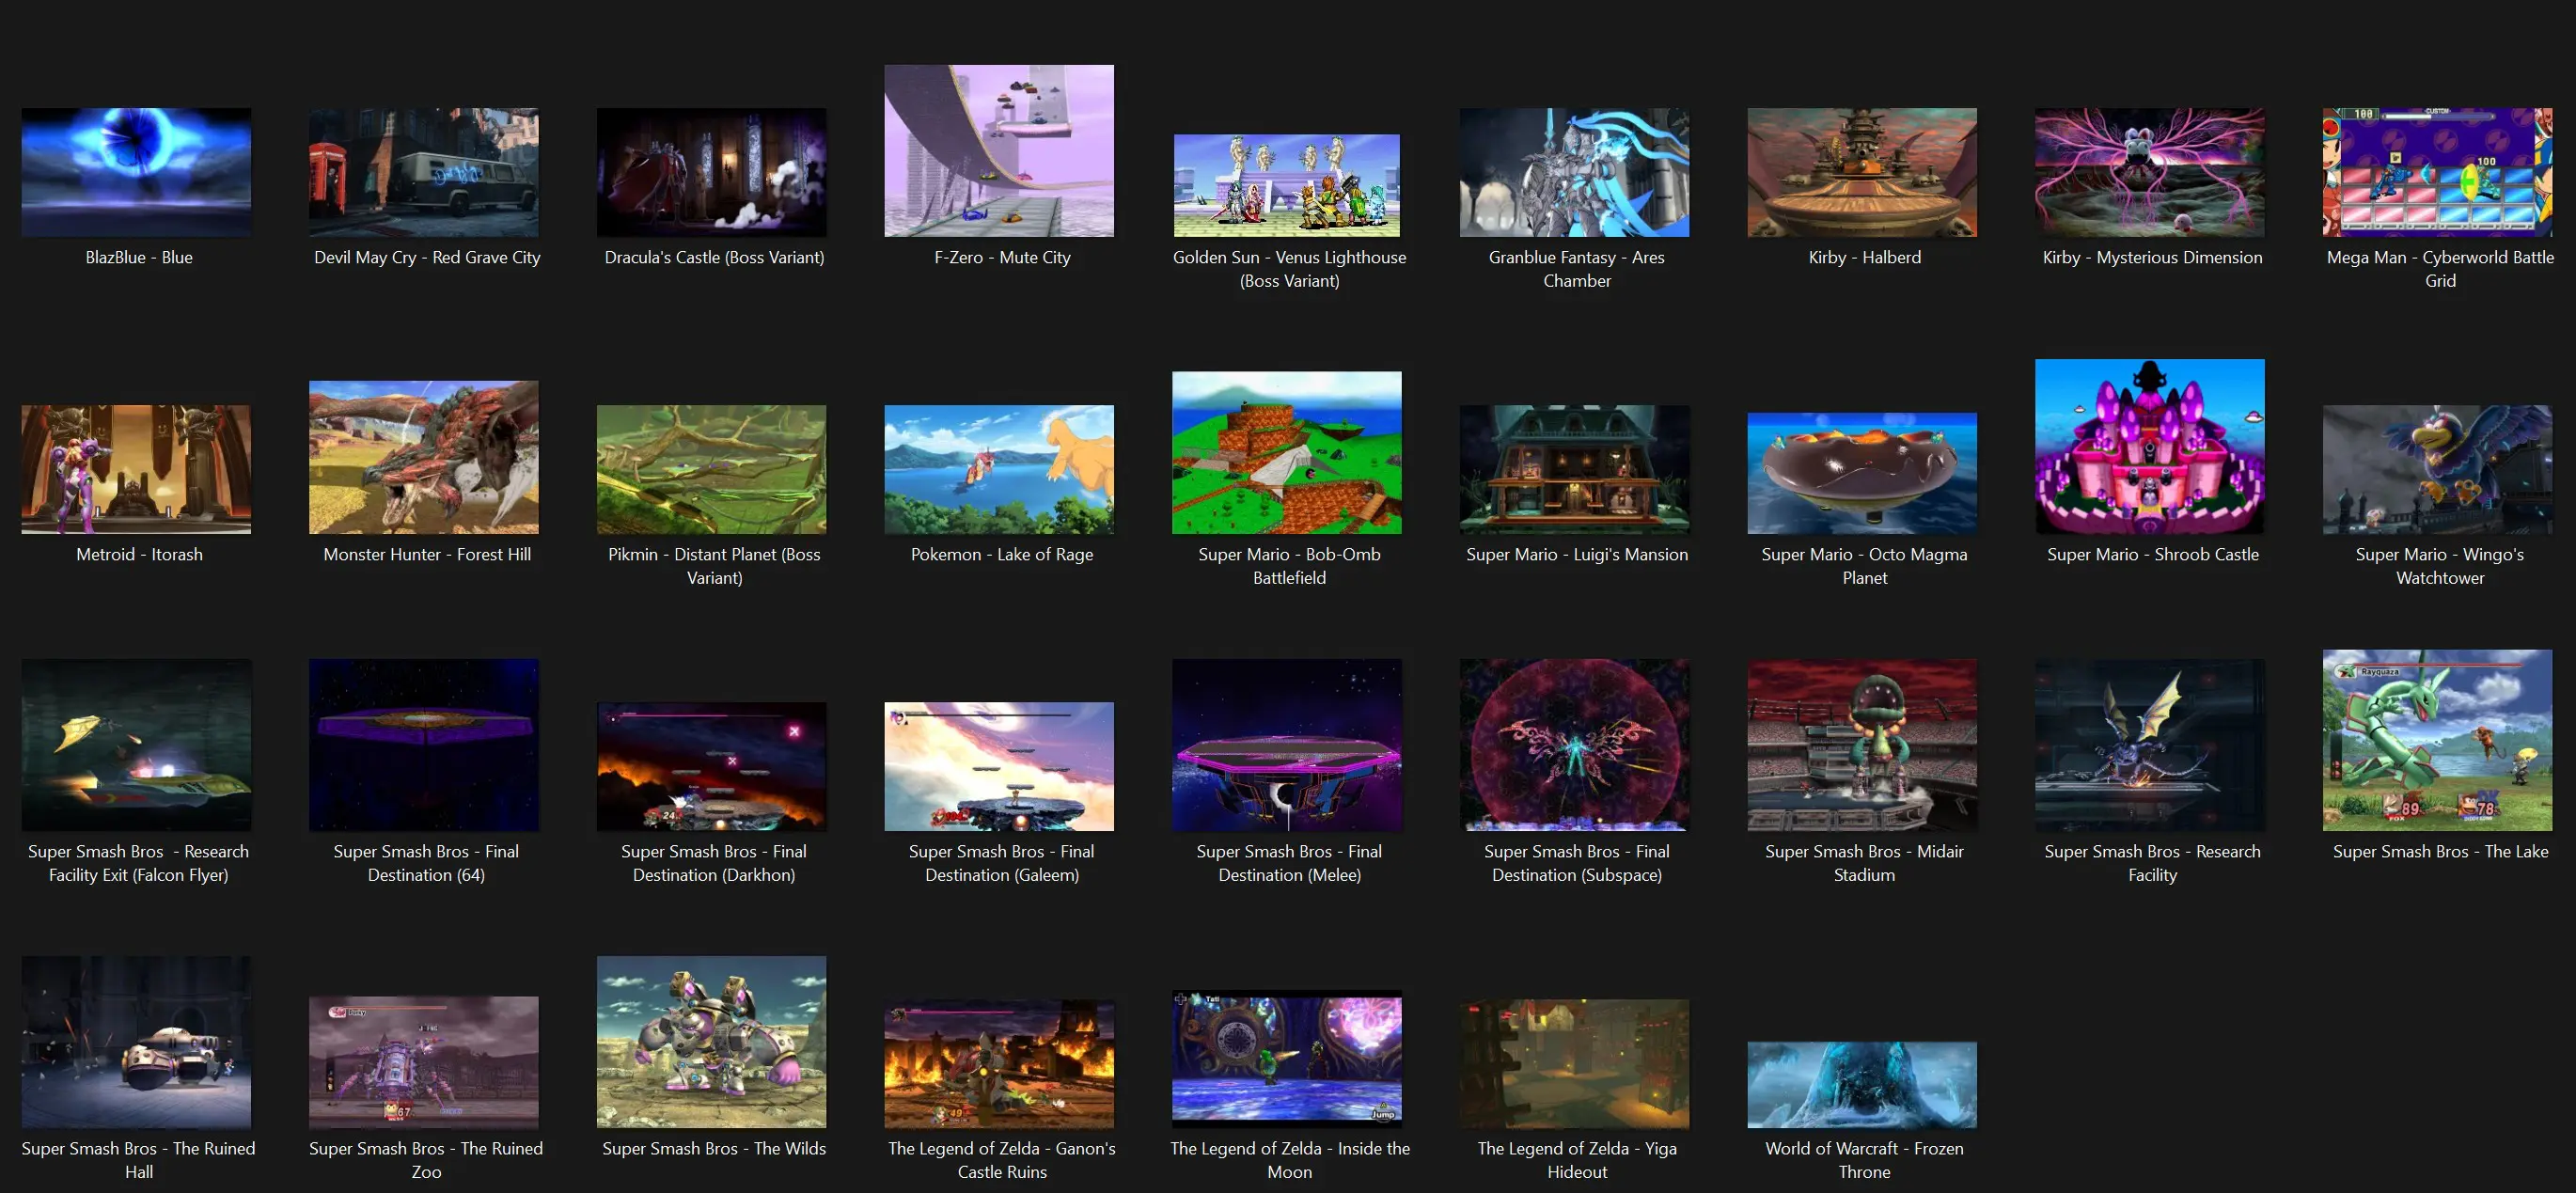Open Mega Man - Cyberworld Battle Grid thumbnail
This screenshot has width=2576, height=1193.
(2438, 172)
